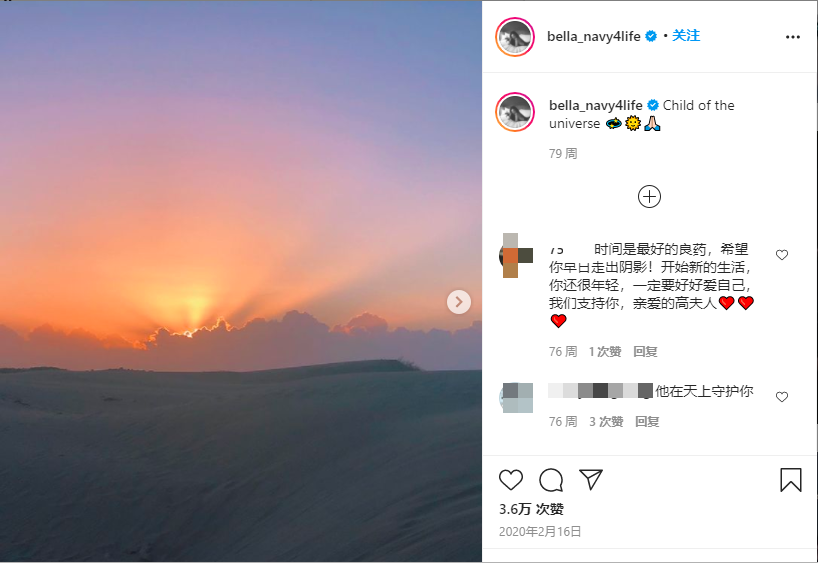
Task: Click the blue 关注 follow button
Action: coord(686,35)
